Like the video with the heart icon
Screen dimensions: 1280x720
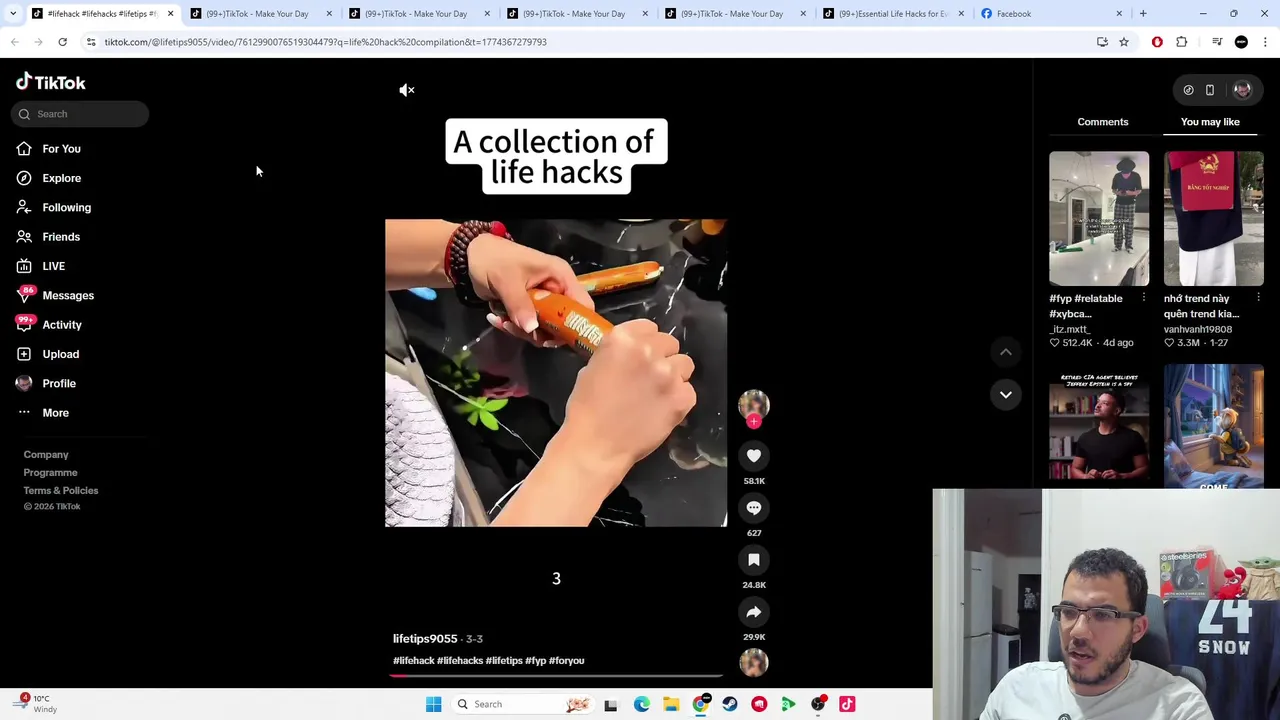[754, 456]
